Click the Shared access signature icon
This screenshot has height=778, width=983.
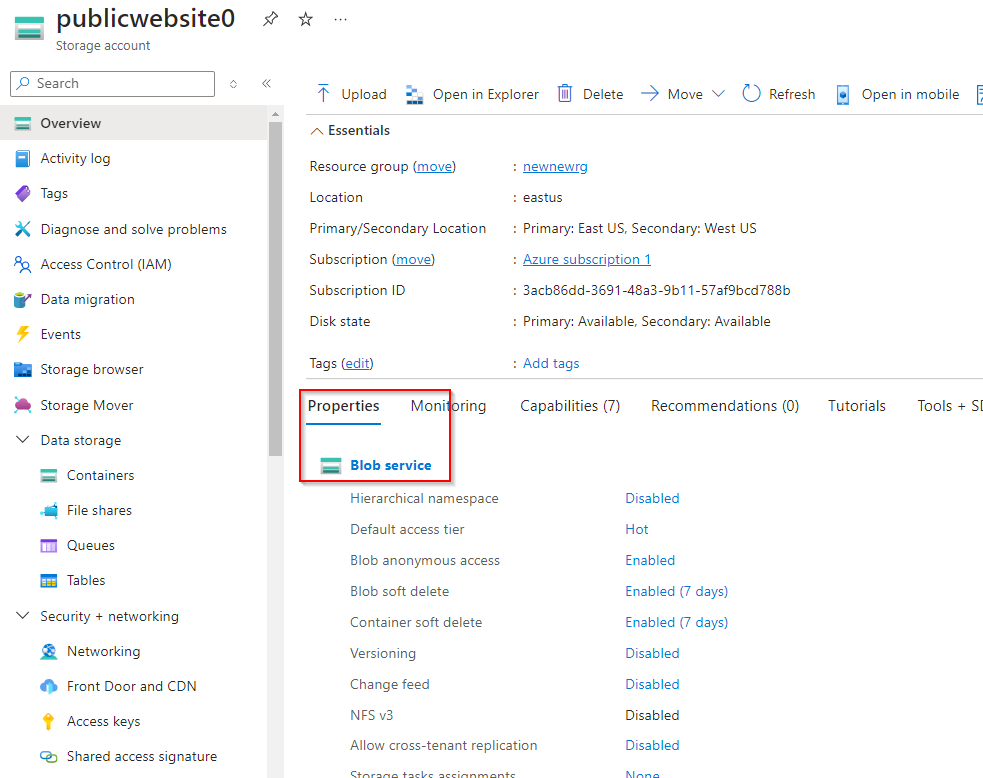(49, 757)
